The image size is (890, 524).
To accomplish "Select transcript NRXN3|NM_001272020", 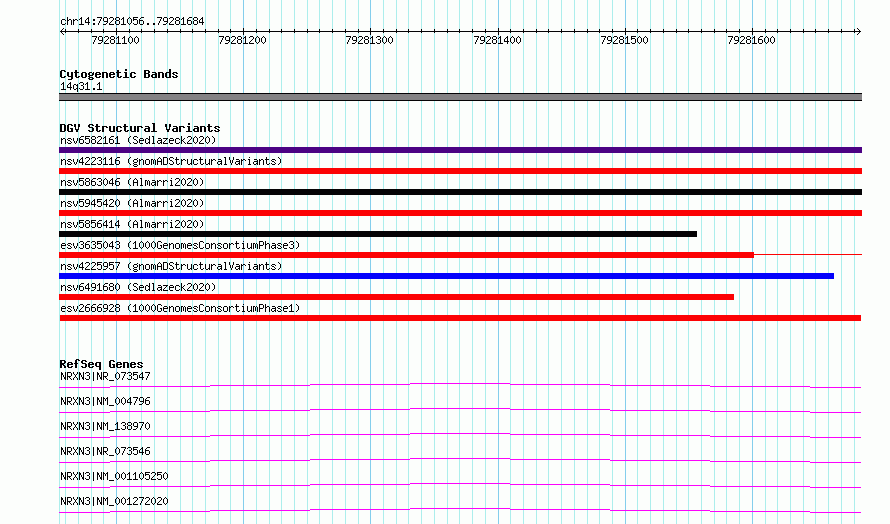I will pos(114,501).
